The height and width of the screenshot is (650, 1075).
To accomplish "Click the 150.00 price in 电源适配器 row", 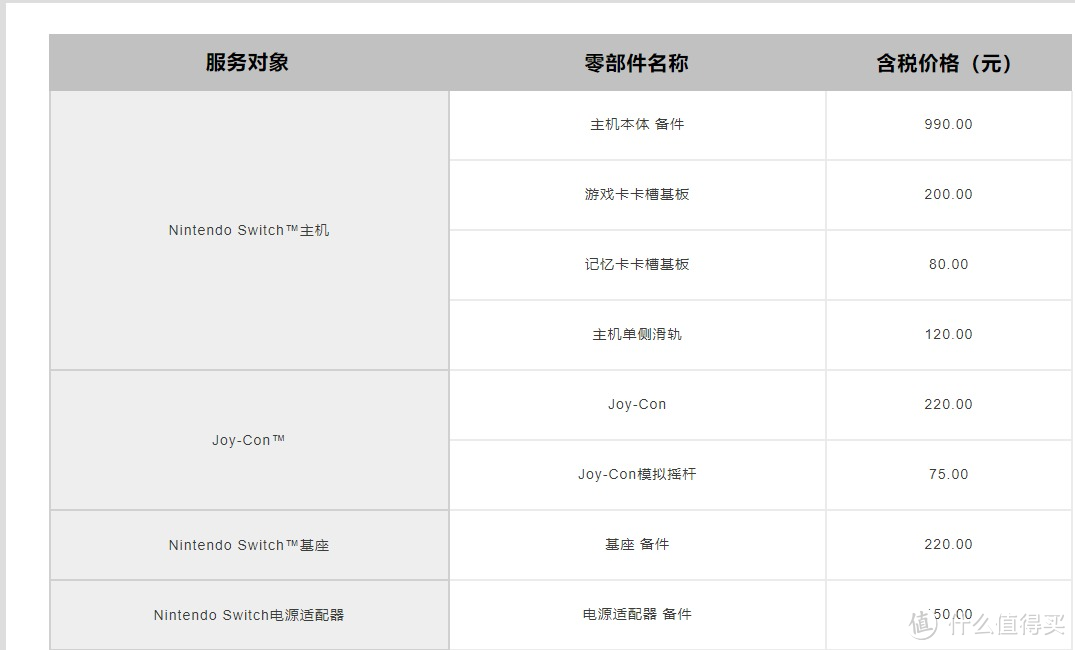I will click(949, 614).
